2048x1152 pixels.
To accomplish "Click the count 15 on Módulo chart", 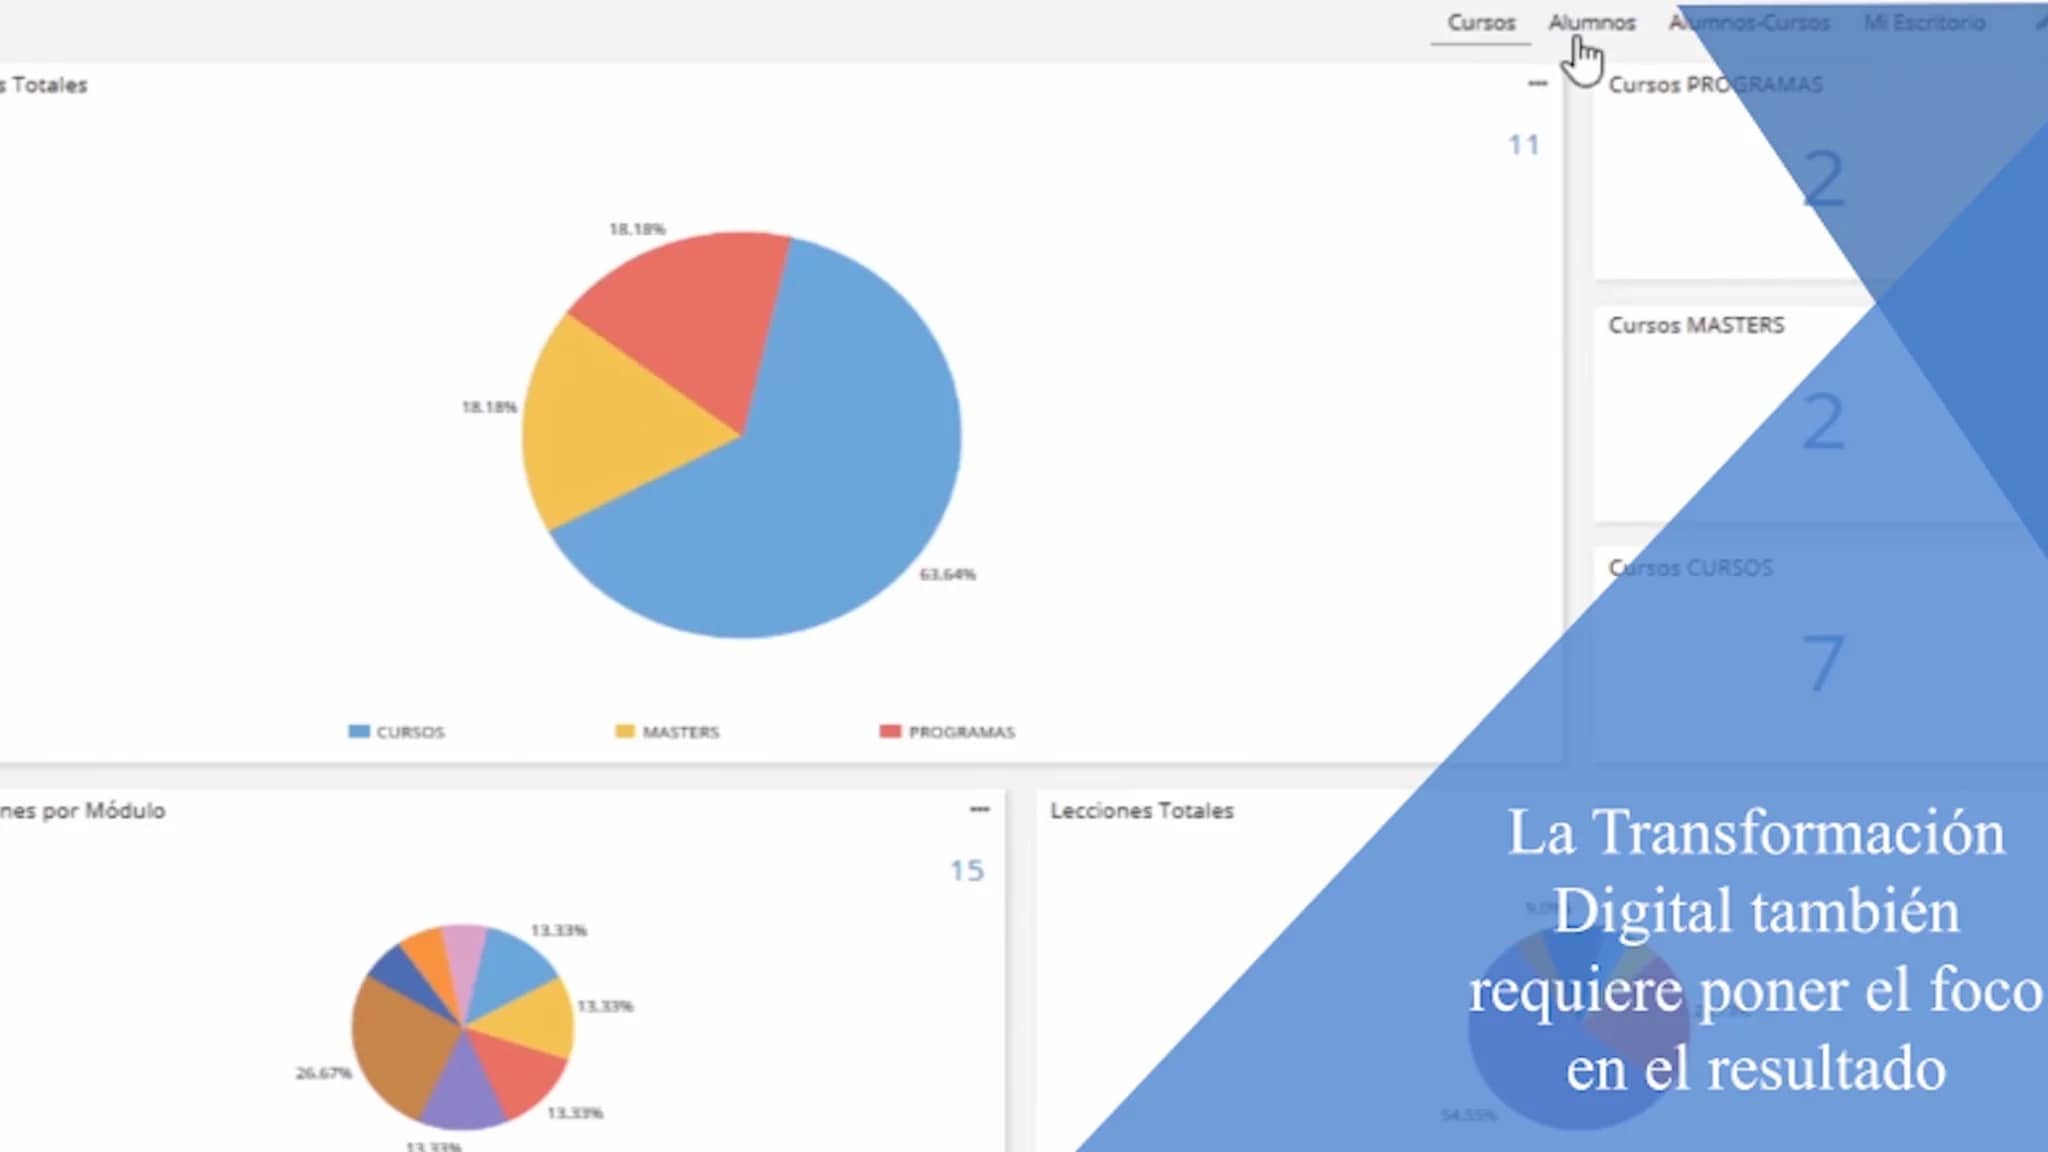I will [967, 871].
